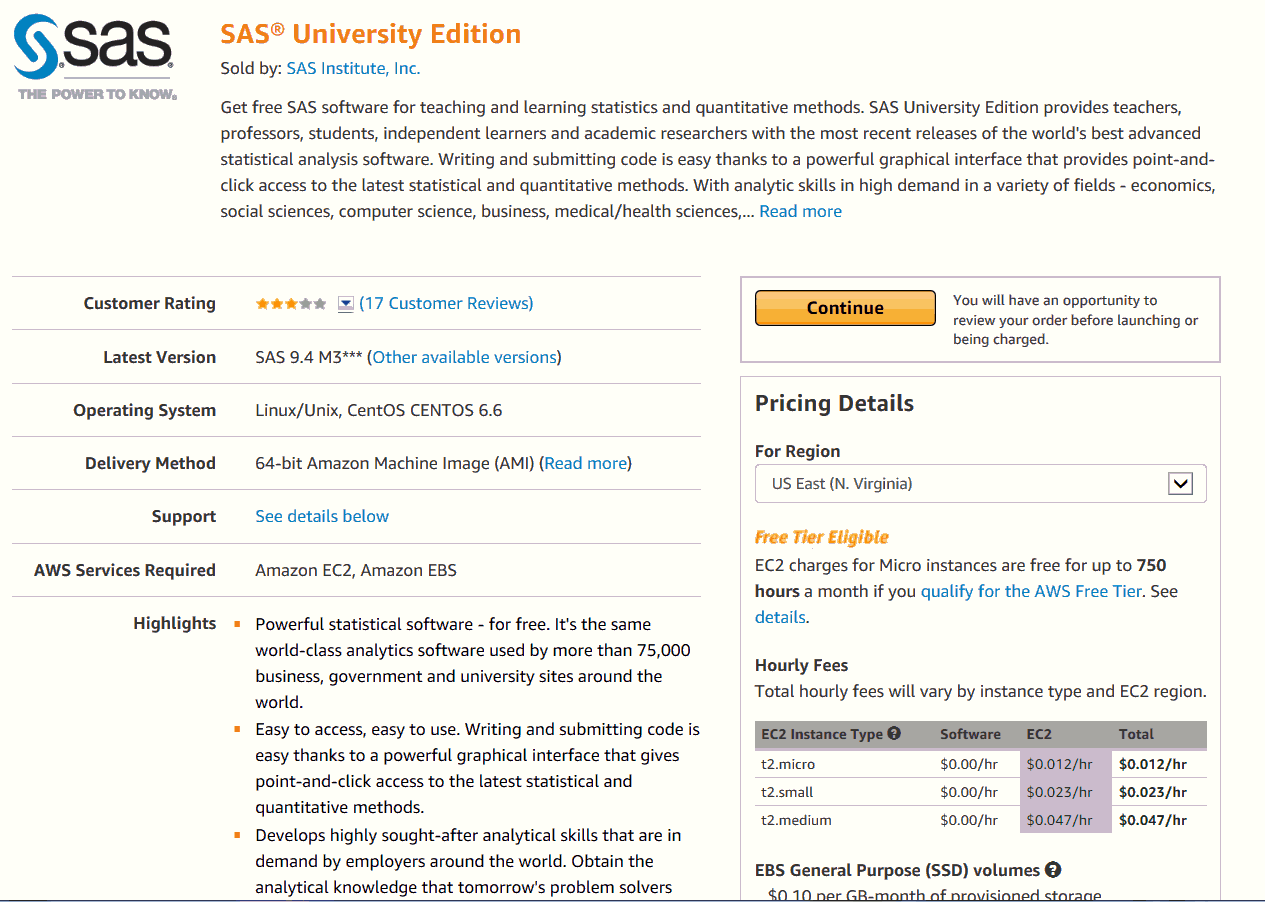View Other available versions link
This screenshot has height=902, width=1265.
465,357
